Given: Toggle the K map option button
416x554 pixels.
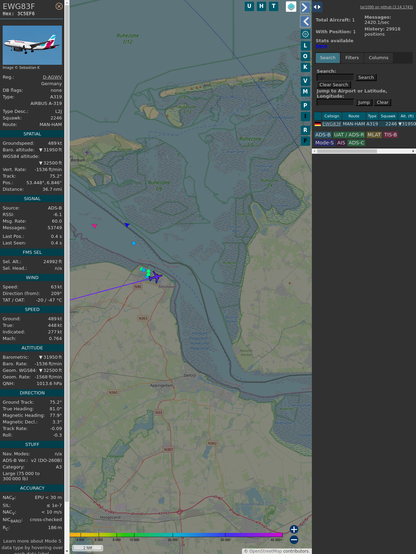Looking at the screenshot, I should 305,67.
